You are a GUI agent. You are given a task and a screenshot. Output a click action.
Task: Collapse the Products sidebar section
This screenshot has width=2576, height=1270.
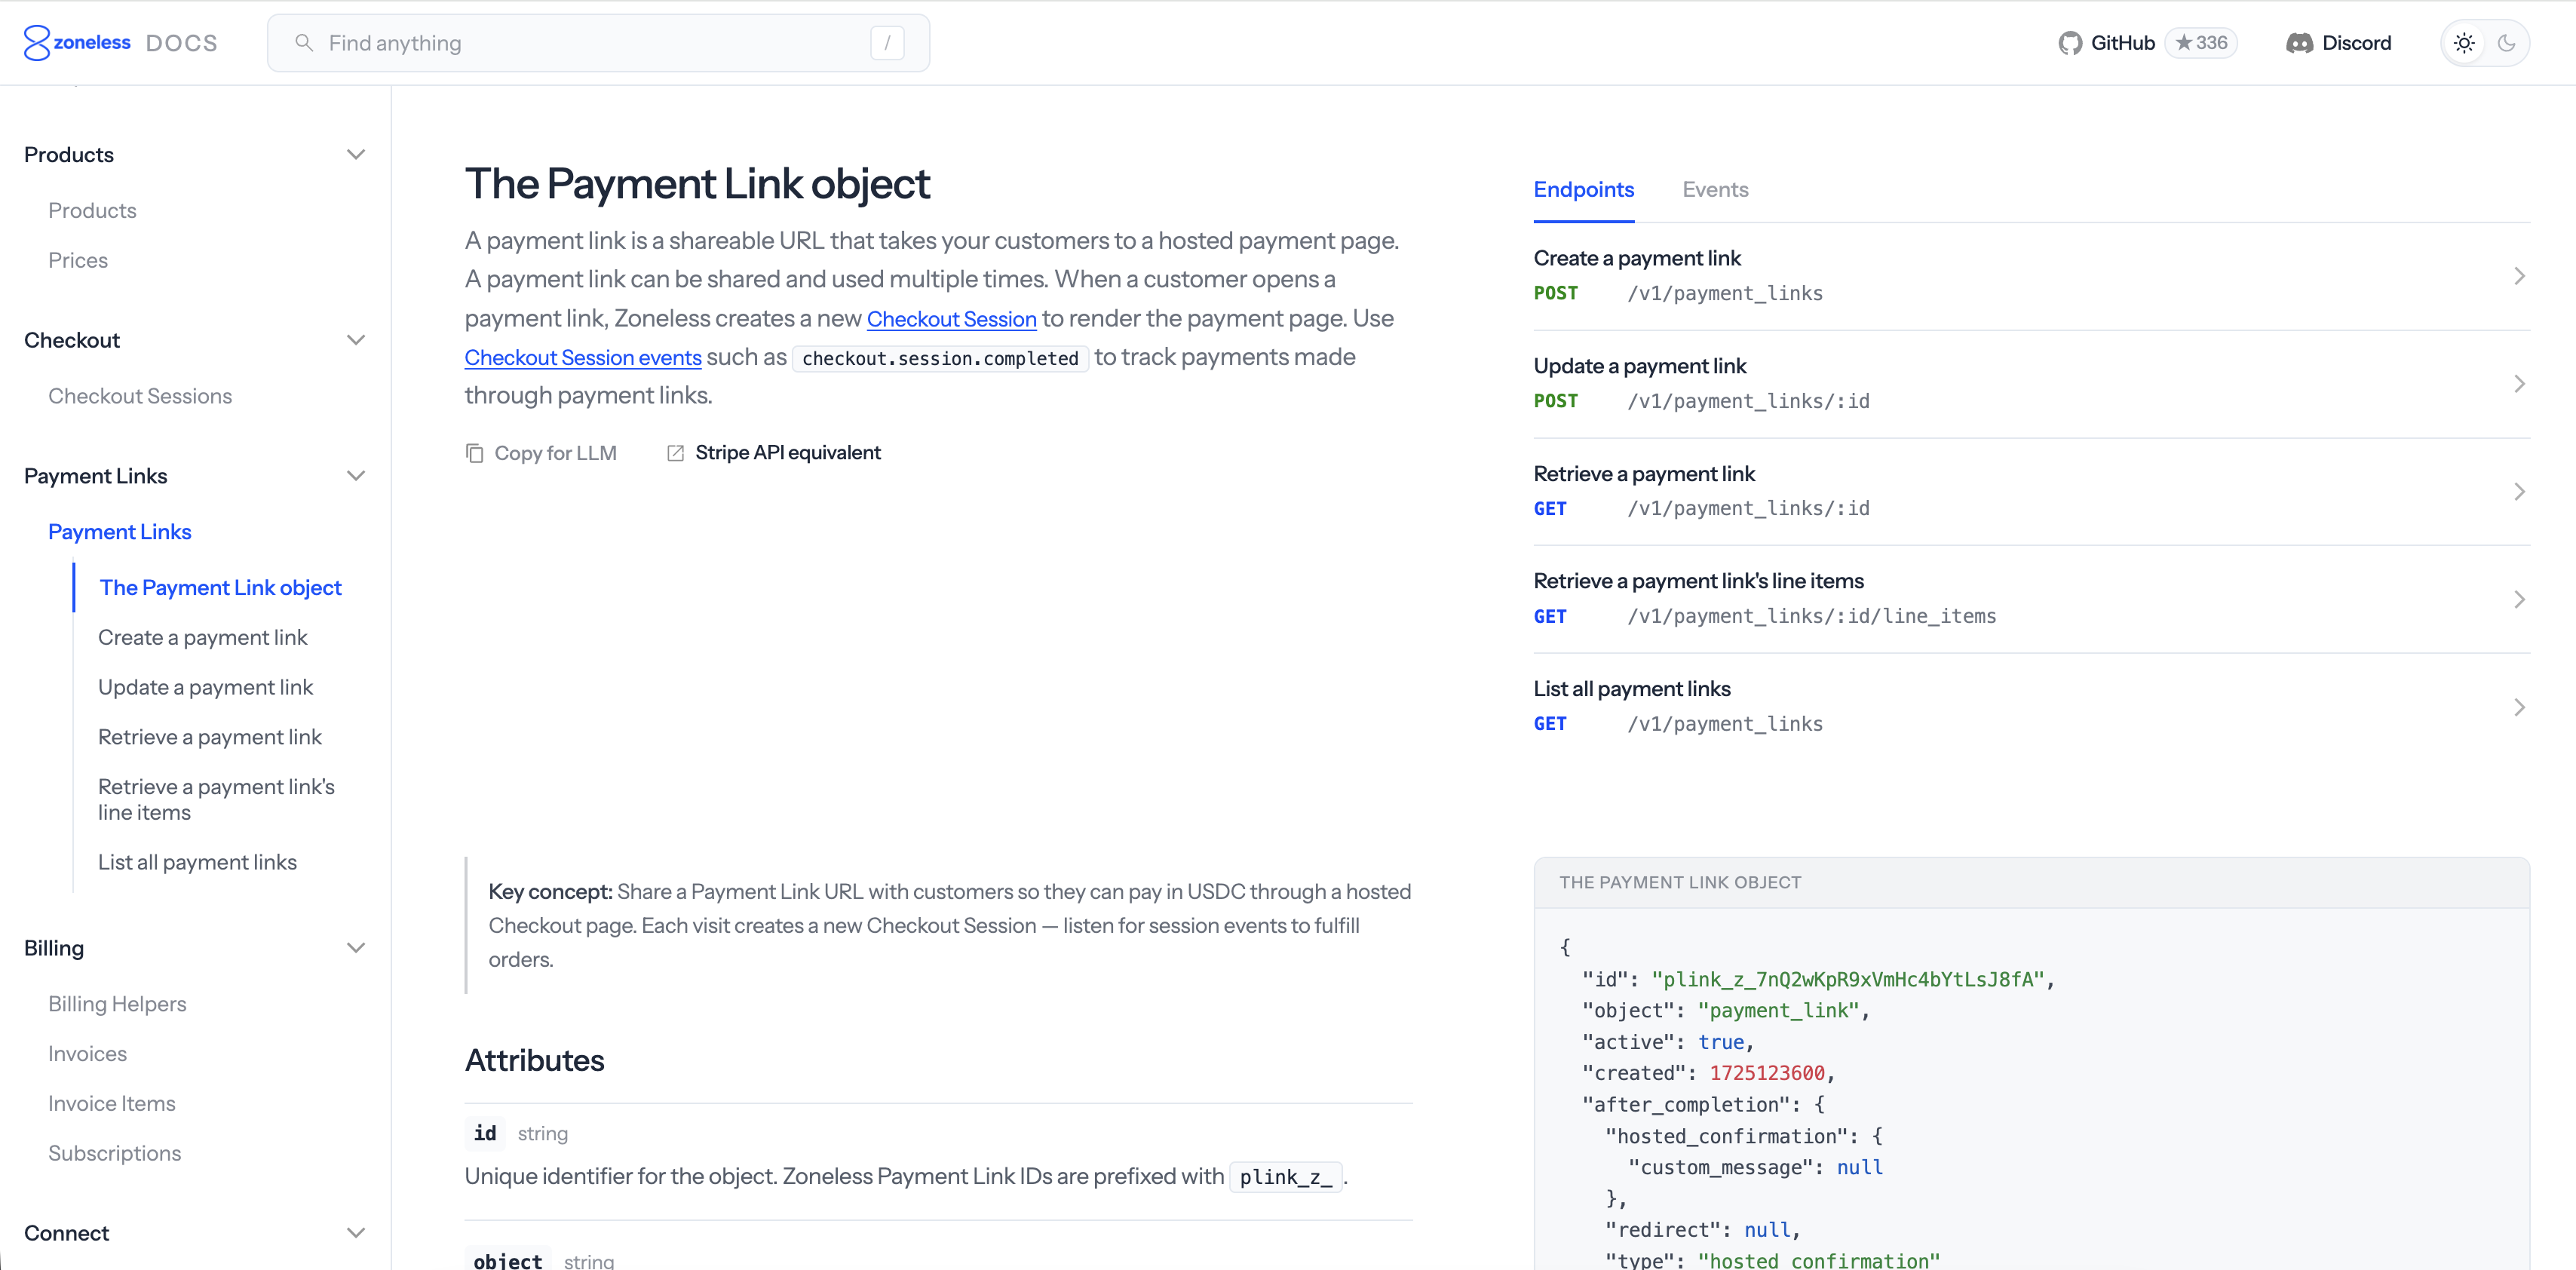pos(356,154)
